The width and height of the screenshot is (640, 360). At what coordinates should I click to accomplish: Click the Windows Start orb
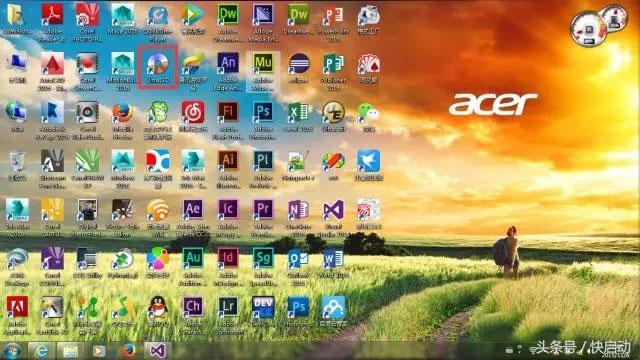click(x=12, y=351)
